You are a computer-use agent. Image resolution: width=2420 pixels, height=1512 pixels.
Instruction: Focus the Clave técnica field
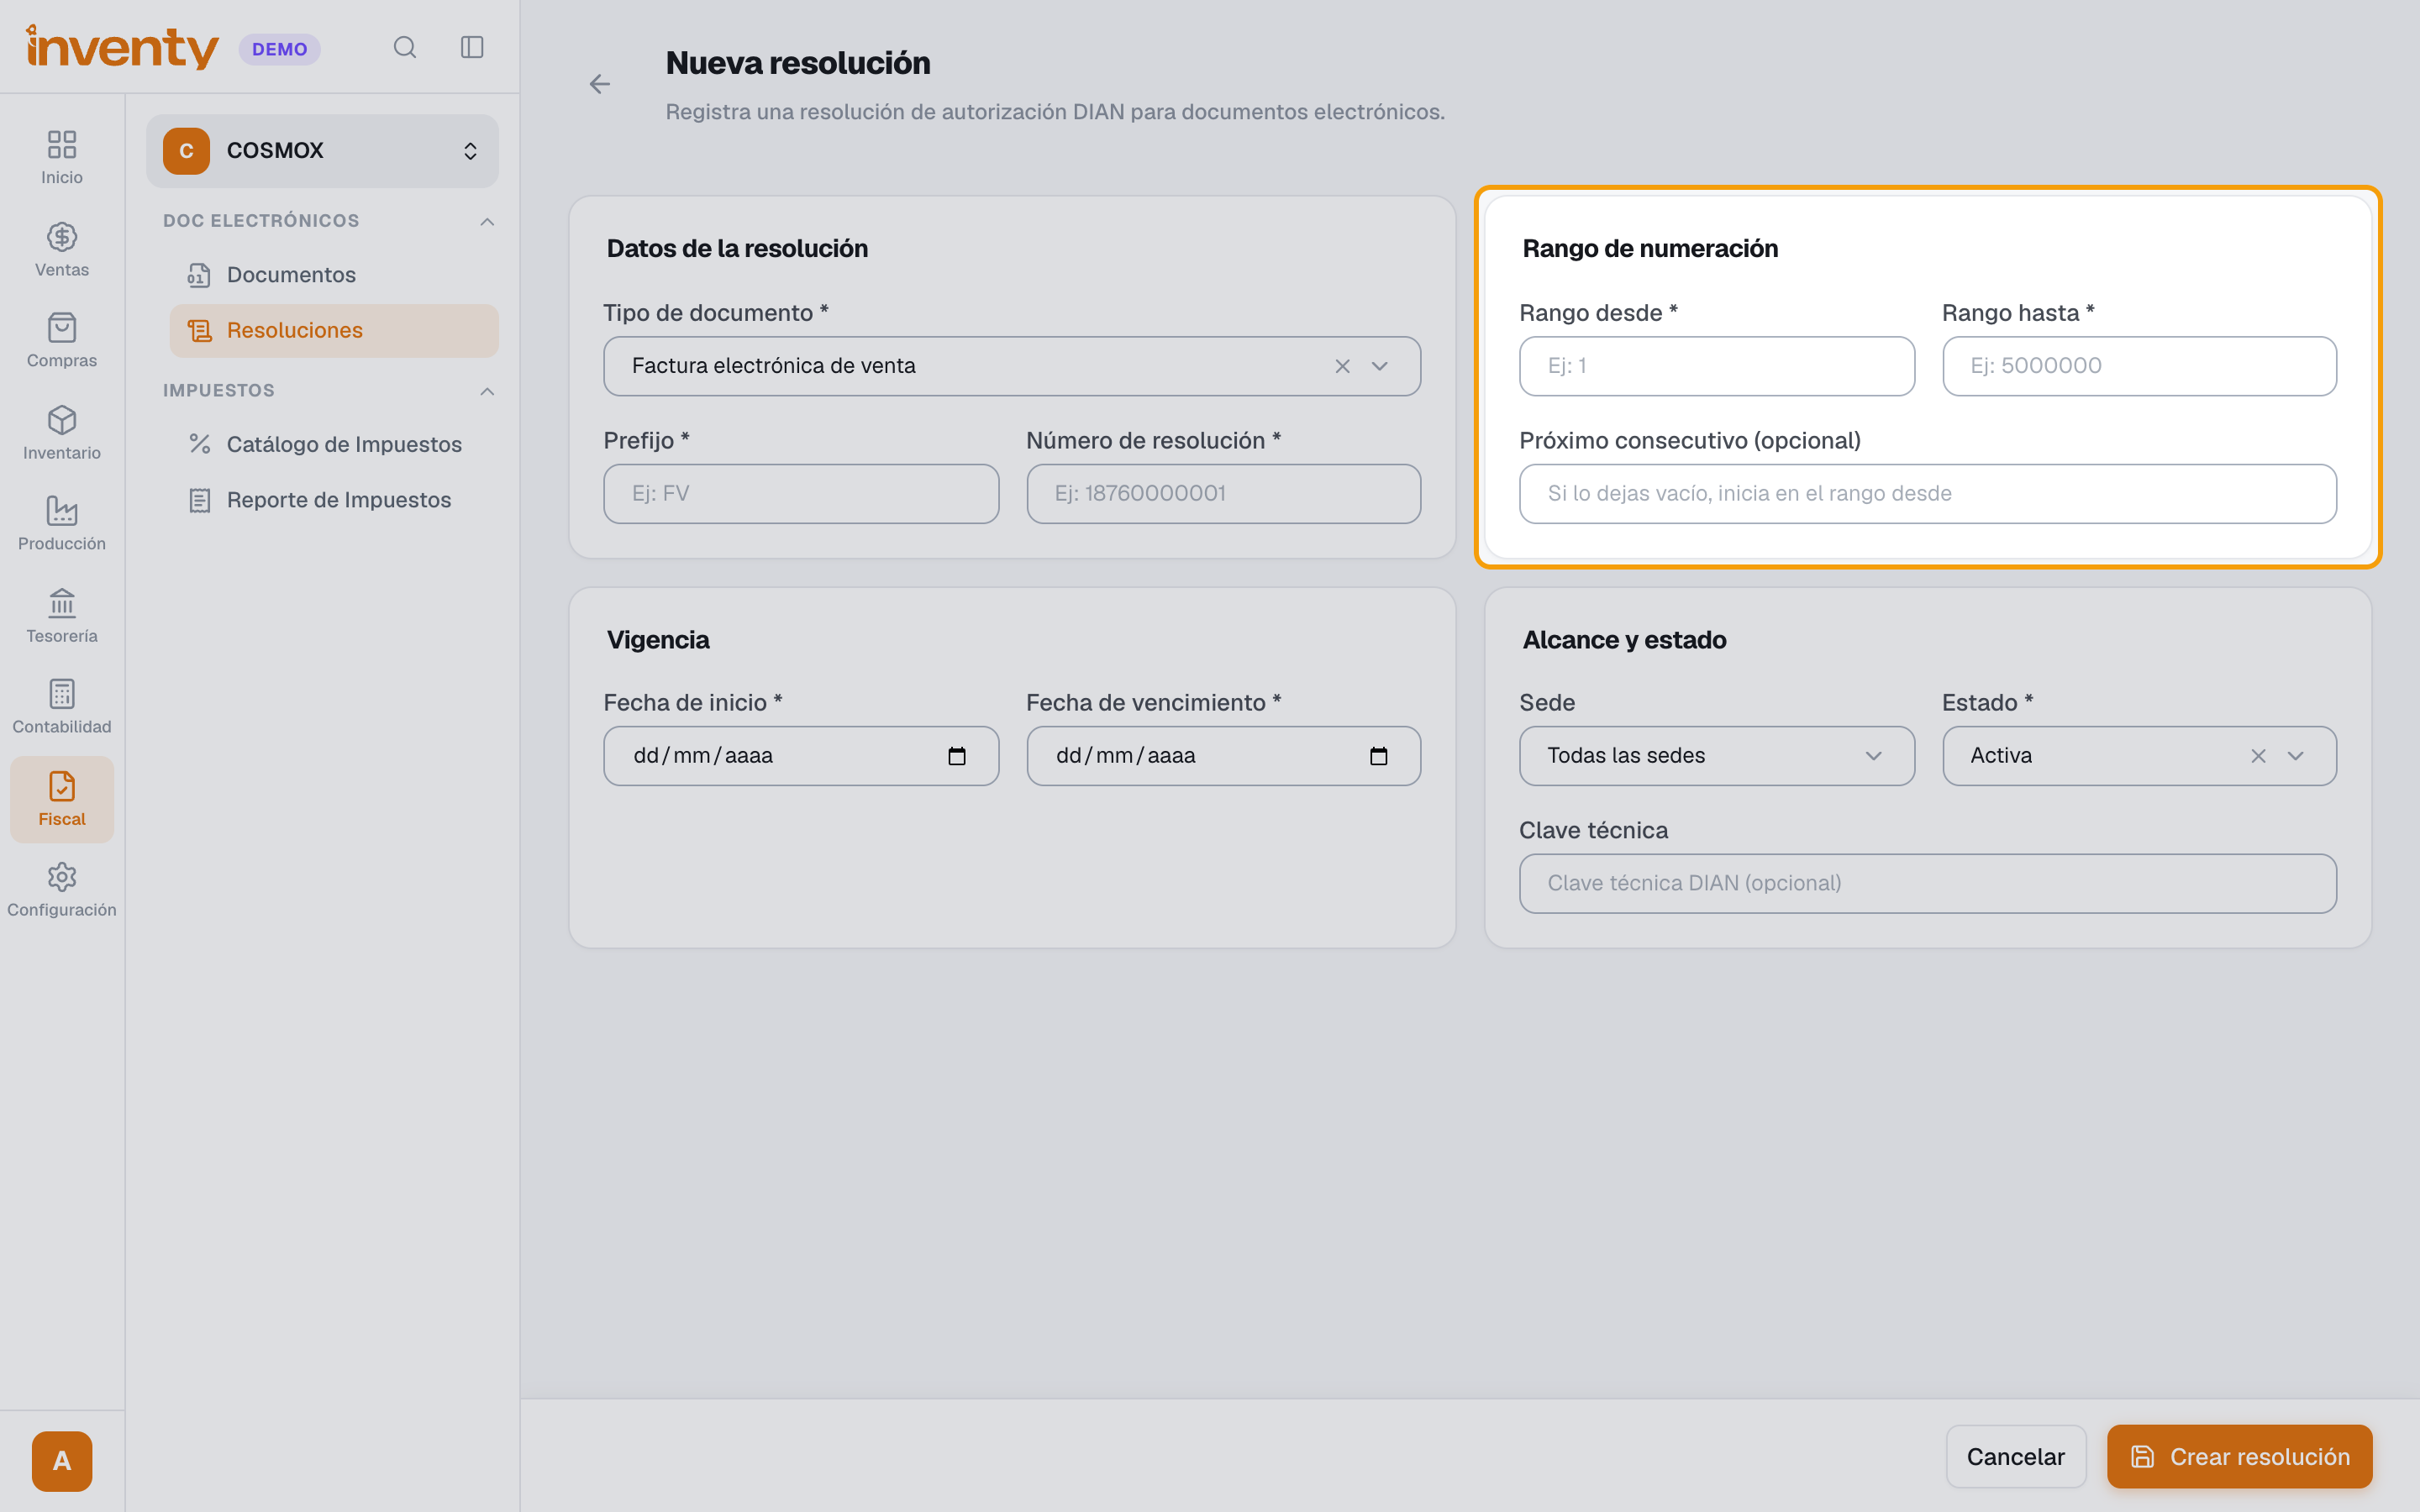(1927, 884)
